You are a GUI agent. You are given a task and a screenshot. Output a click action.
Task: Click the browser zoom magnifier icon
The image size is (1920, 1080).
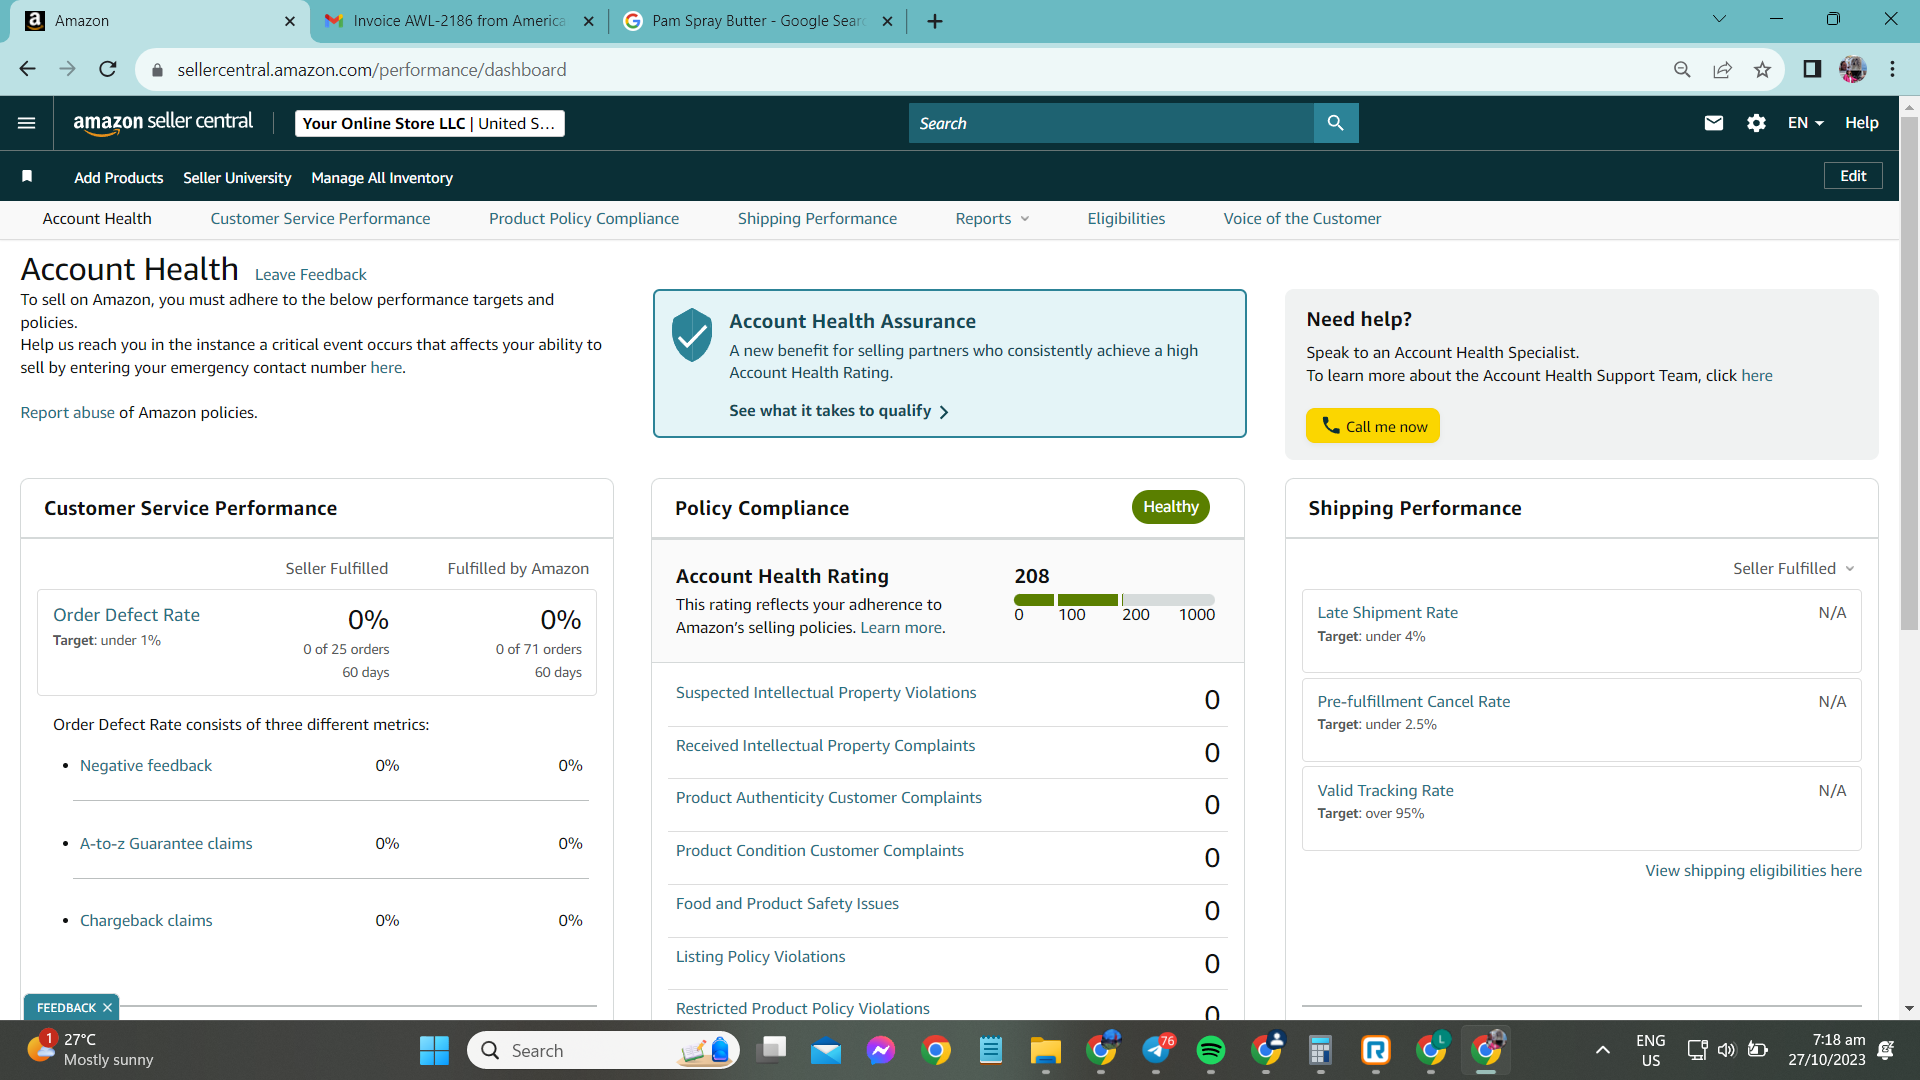click(x=1682, y=69)
